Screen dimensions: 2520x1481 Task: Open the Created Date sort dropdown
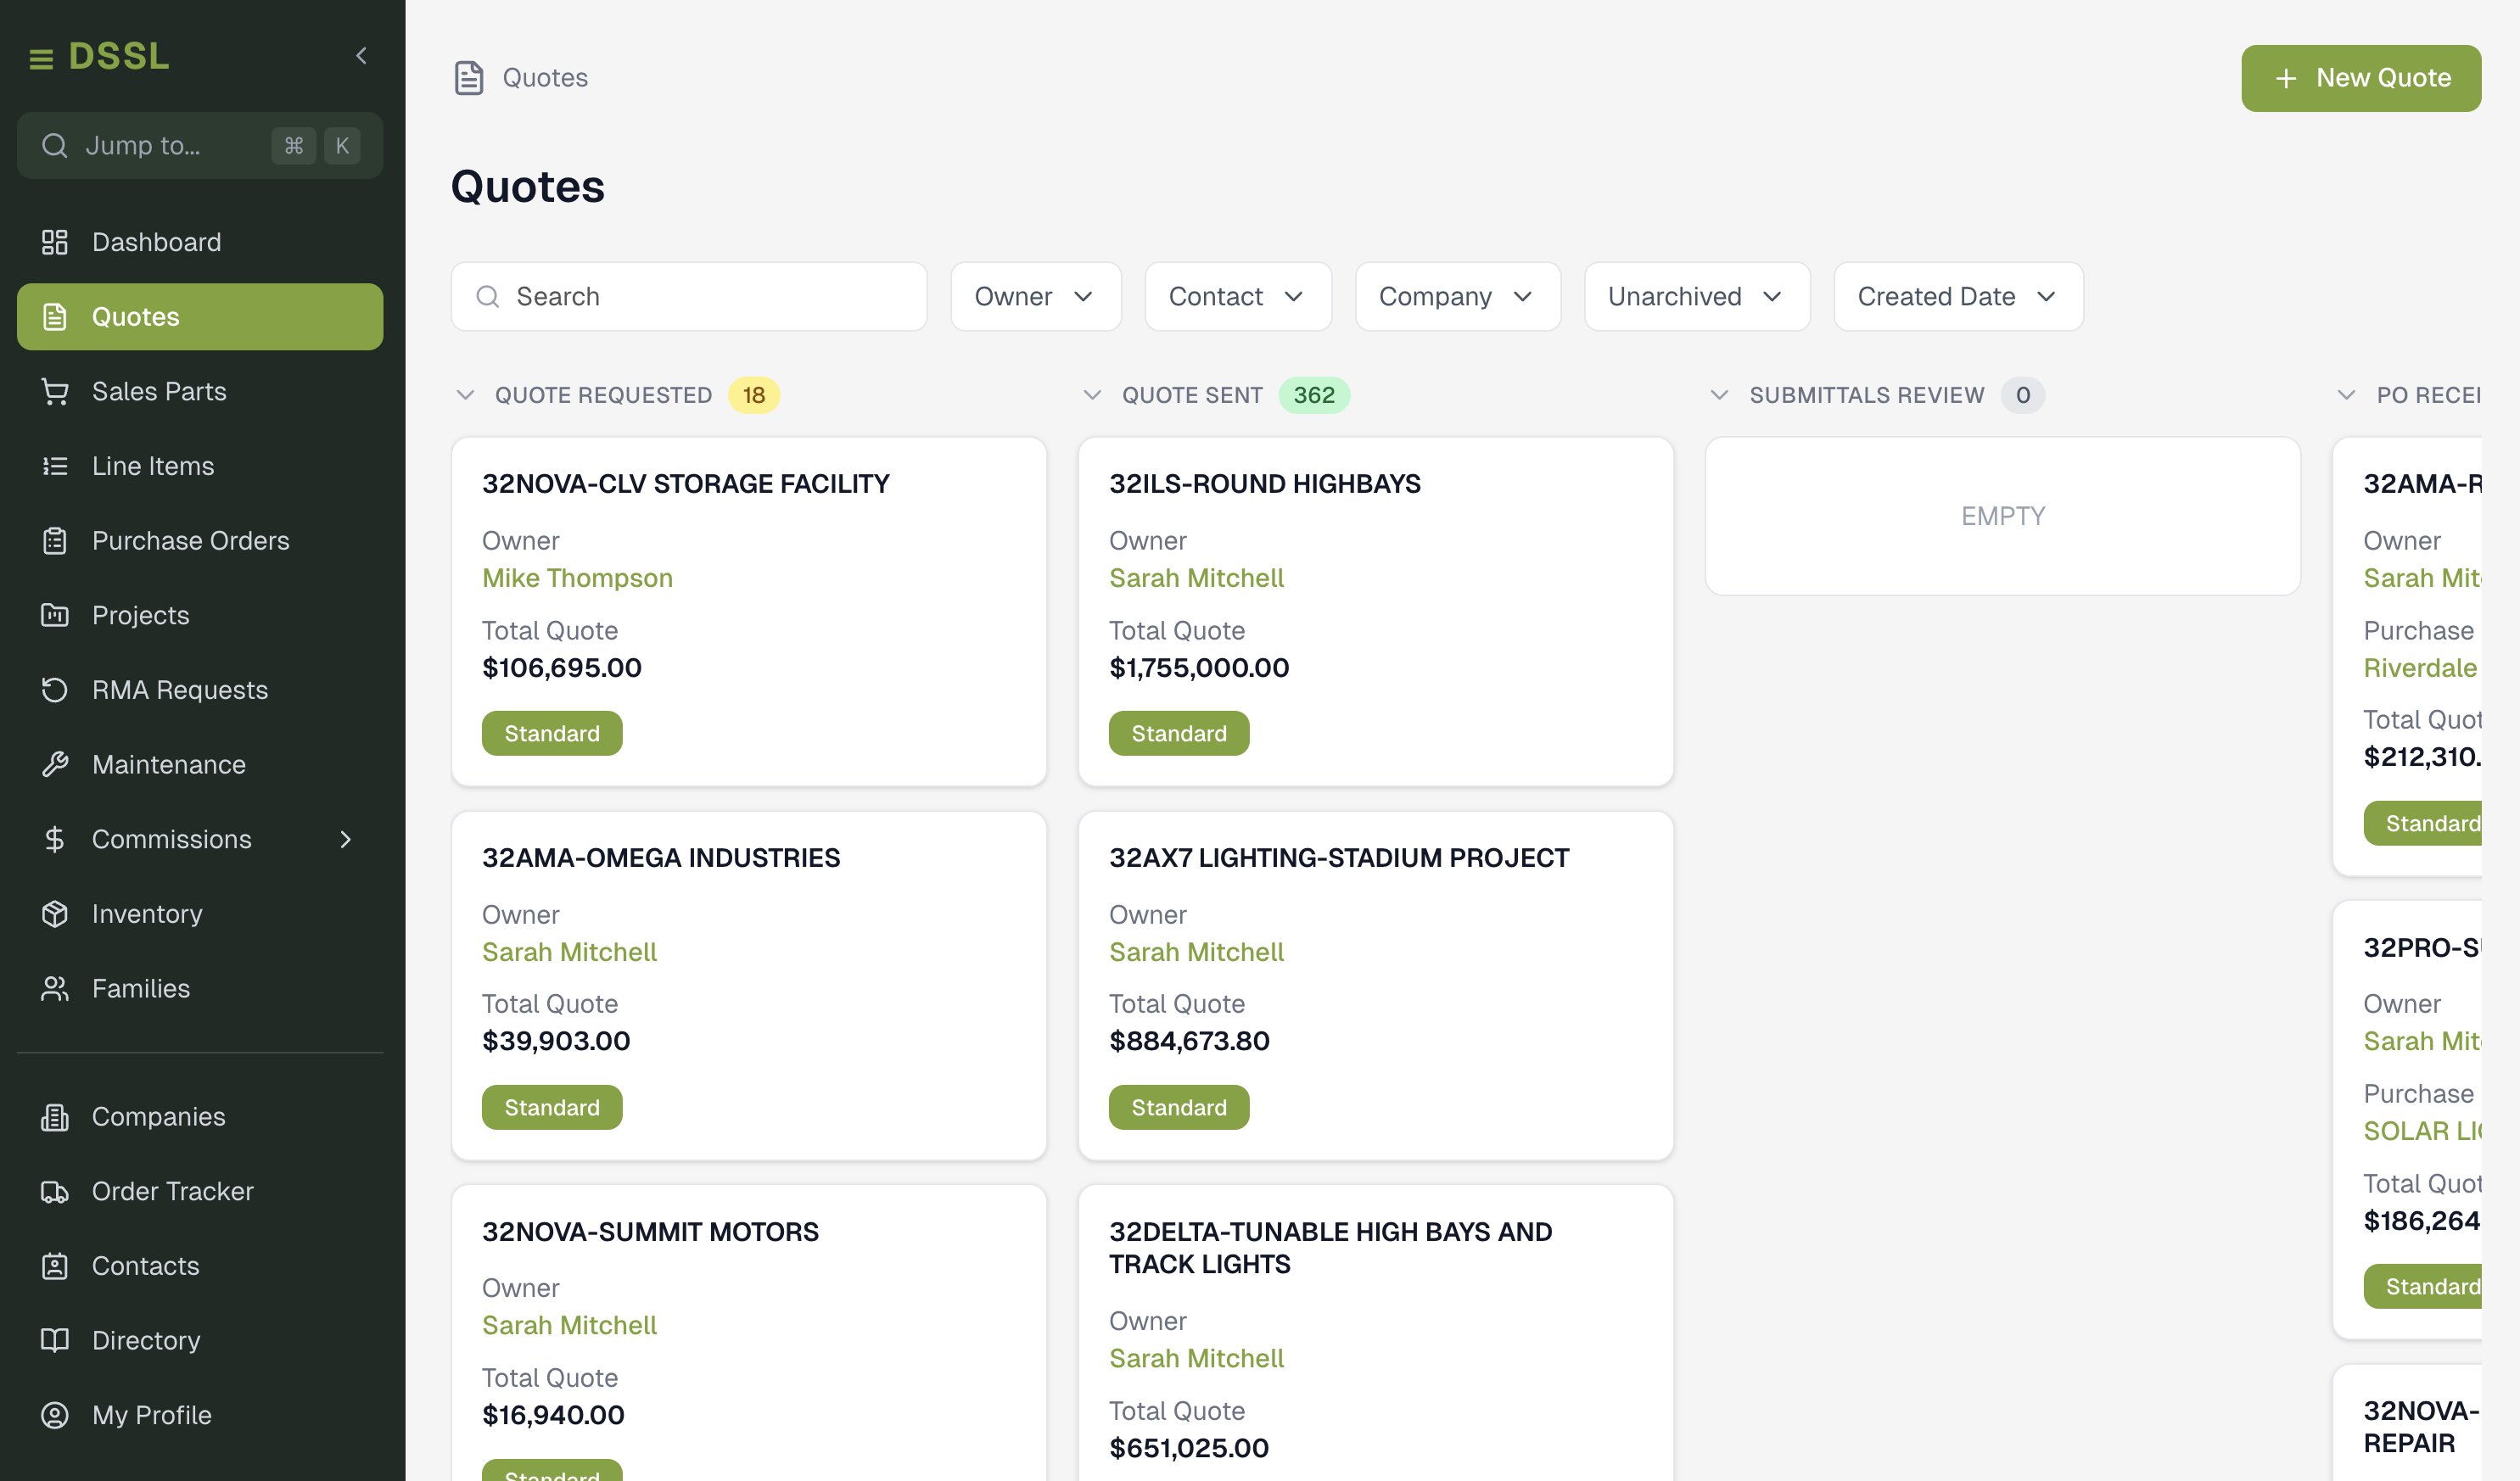pyautogui.click(x=1957, y=297)
